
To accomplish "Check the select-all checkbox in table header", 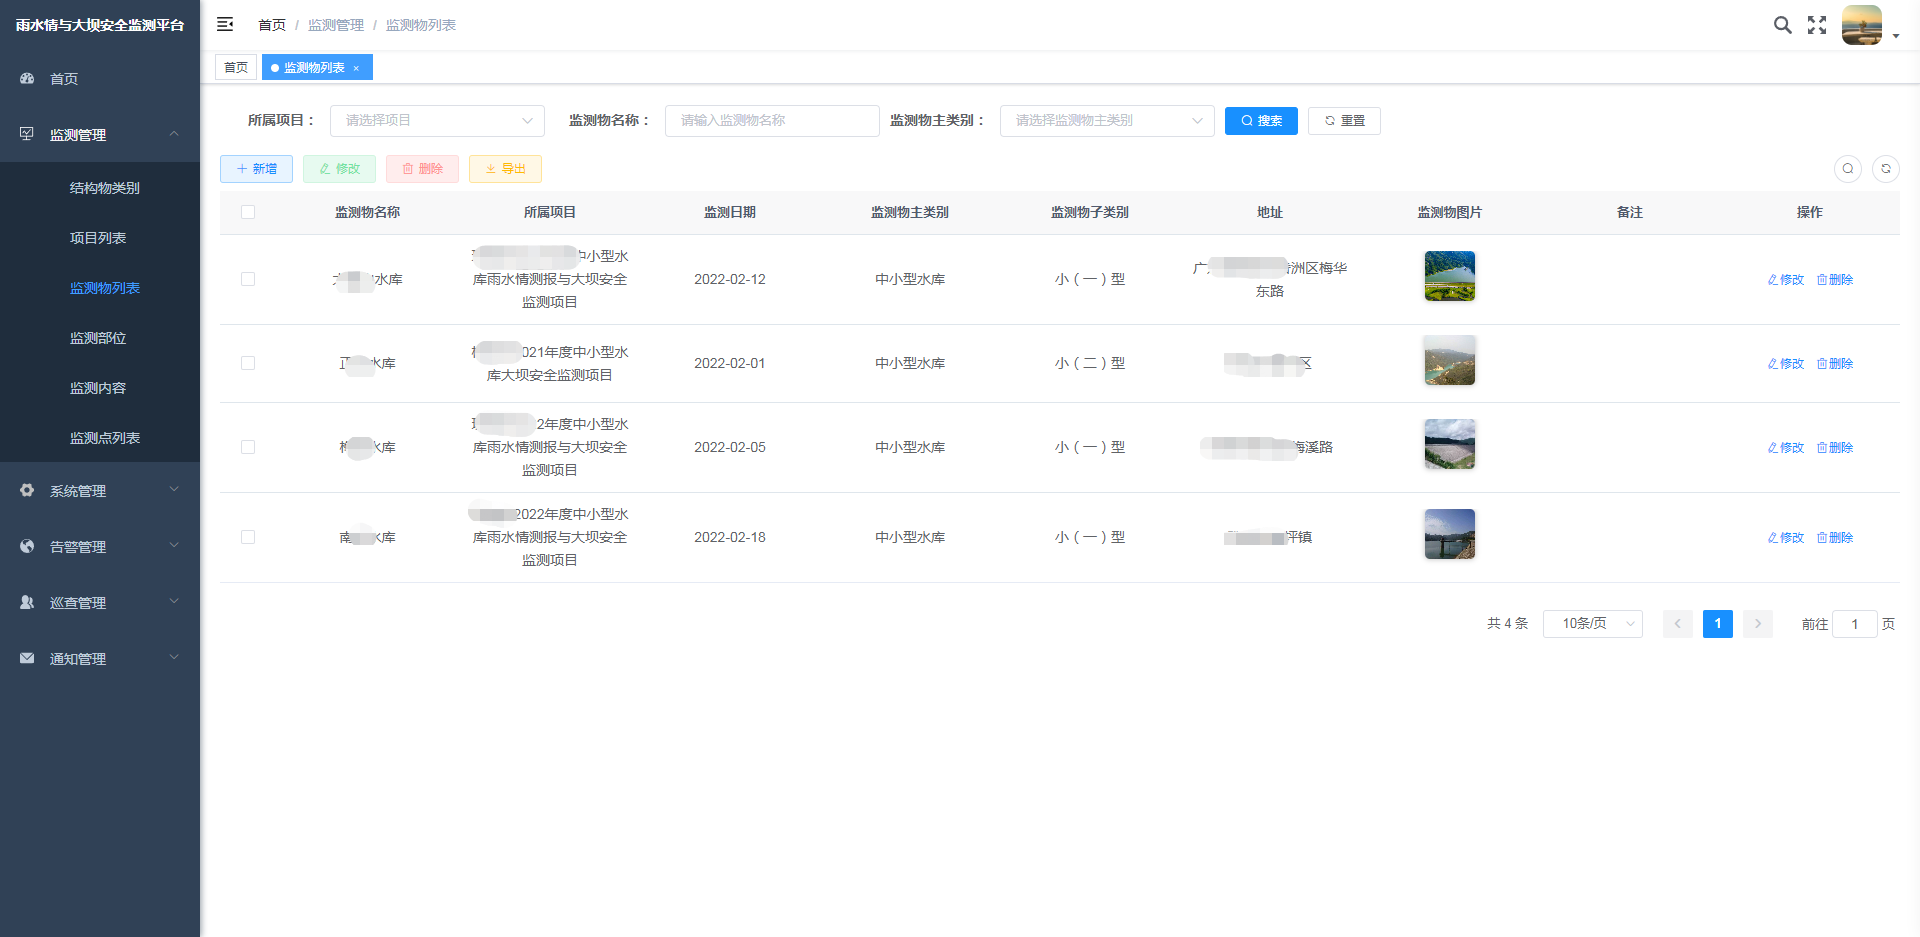I will (248, 212).
